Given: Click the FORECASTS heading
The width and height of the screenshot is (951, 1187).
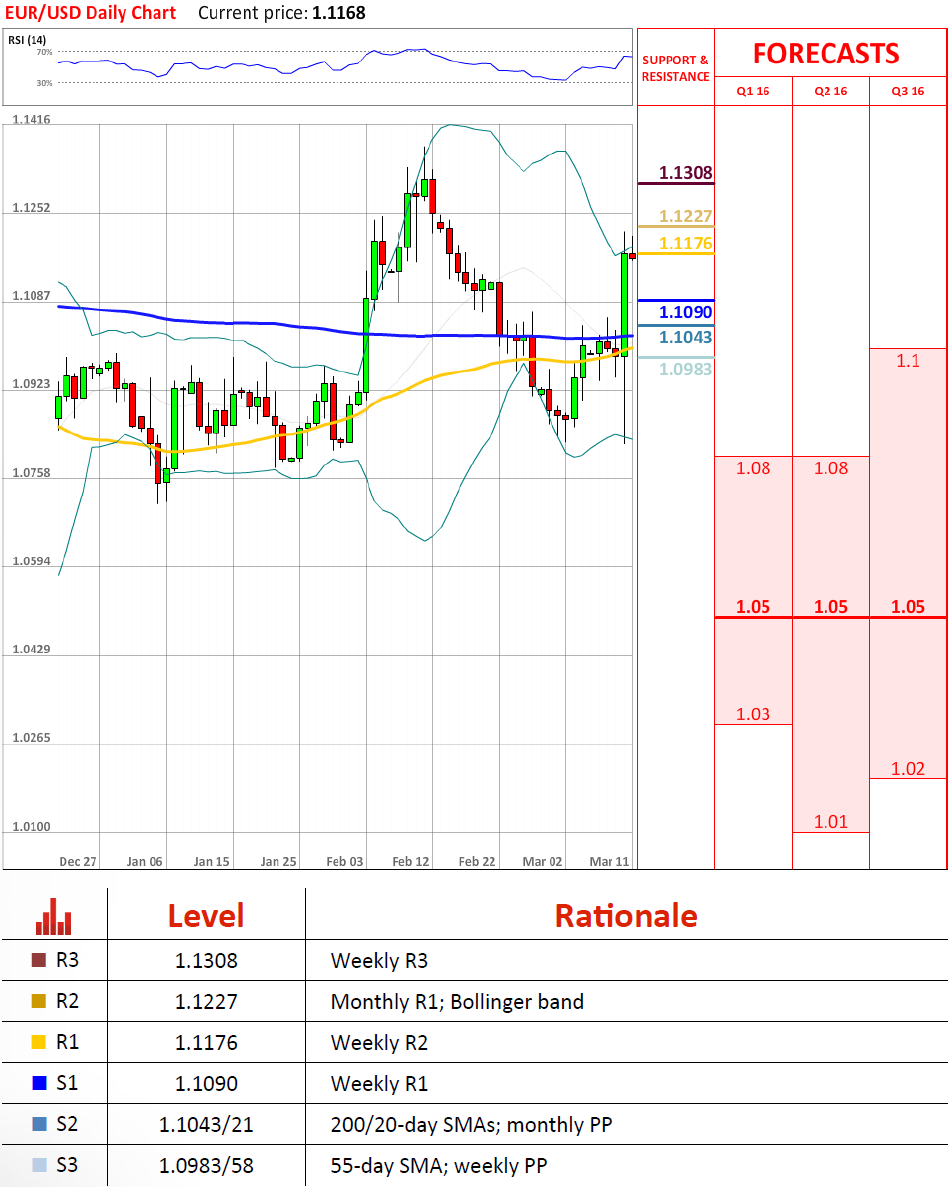Looking at the screenshot, I should (826, 54).
